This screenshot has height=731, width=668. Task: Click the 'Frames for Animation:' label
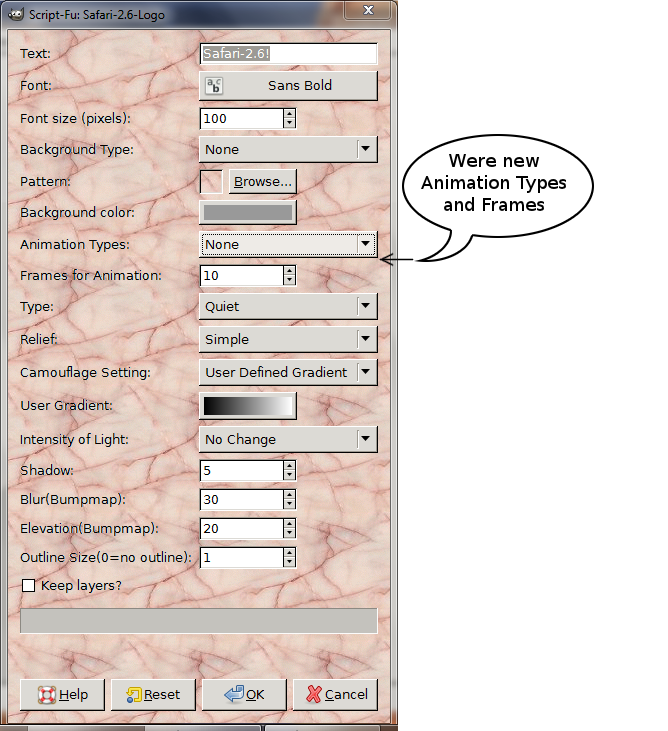point(91,276)
